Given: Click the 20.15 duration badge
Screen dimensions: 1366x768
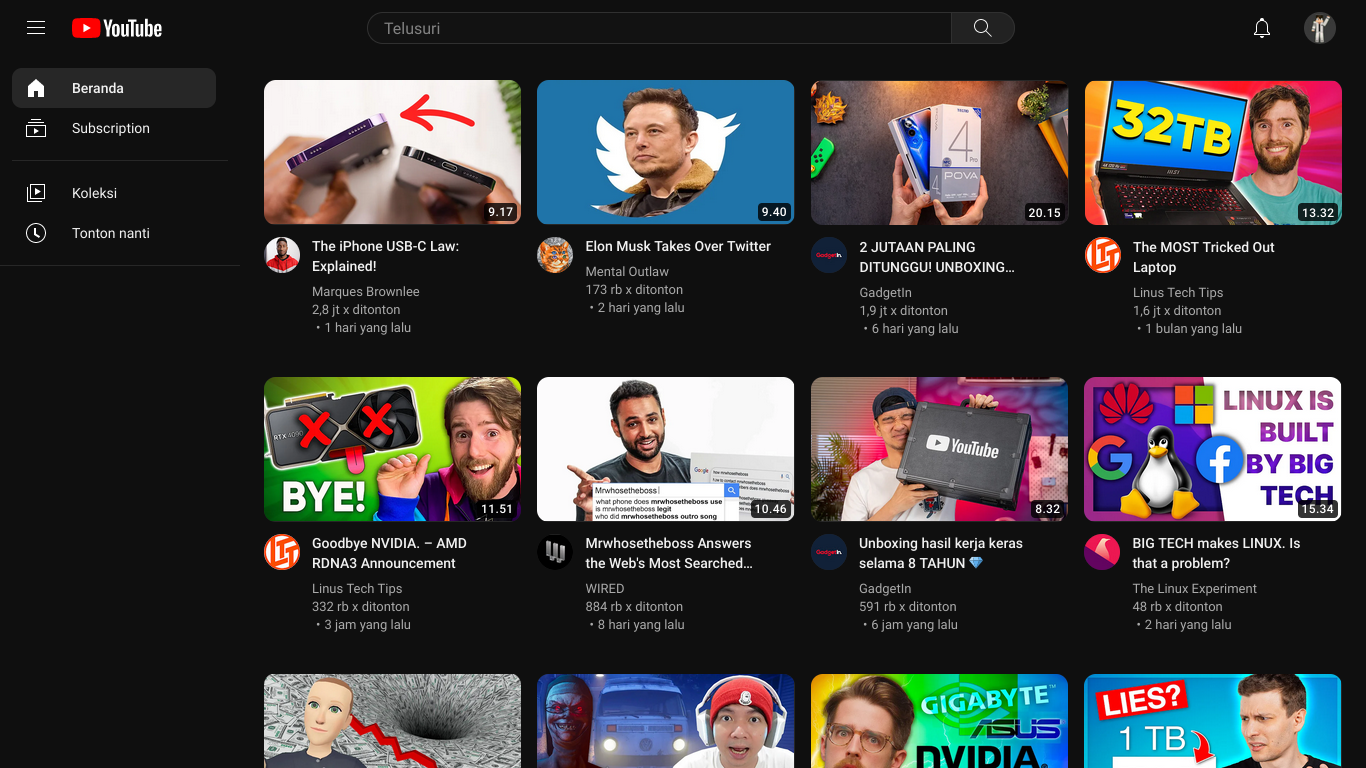Looking at the screenshot, I should pyautogui.click(x=1044, y=213).
